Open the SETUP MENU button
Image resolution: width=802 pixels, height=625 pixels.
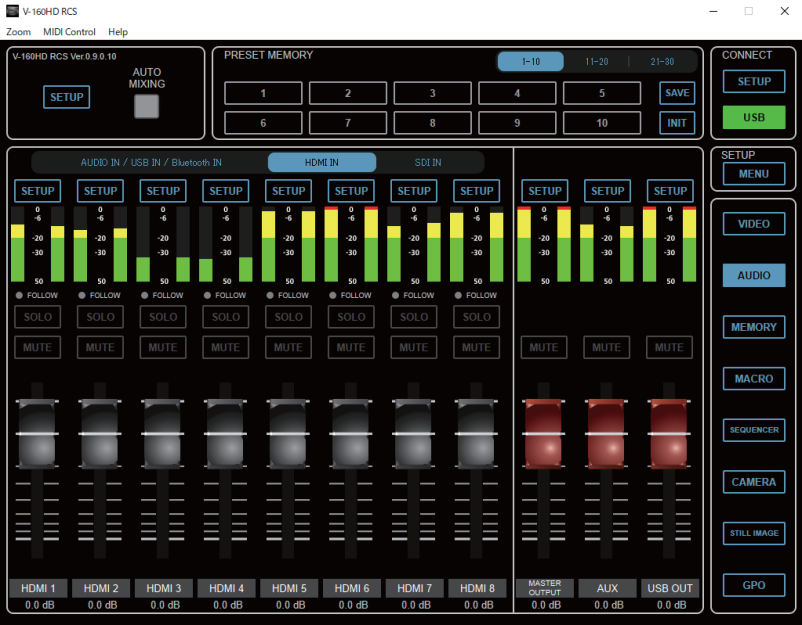(754, 174)
